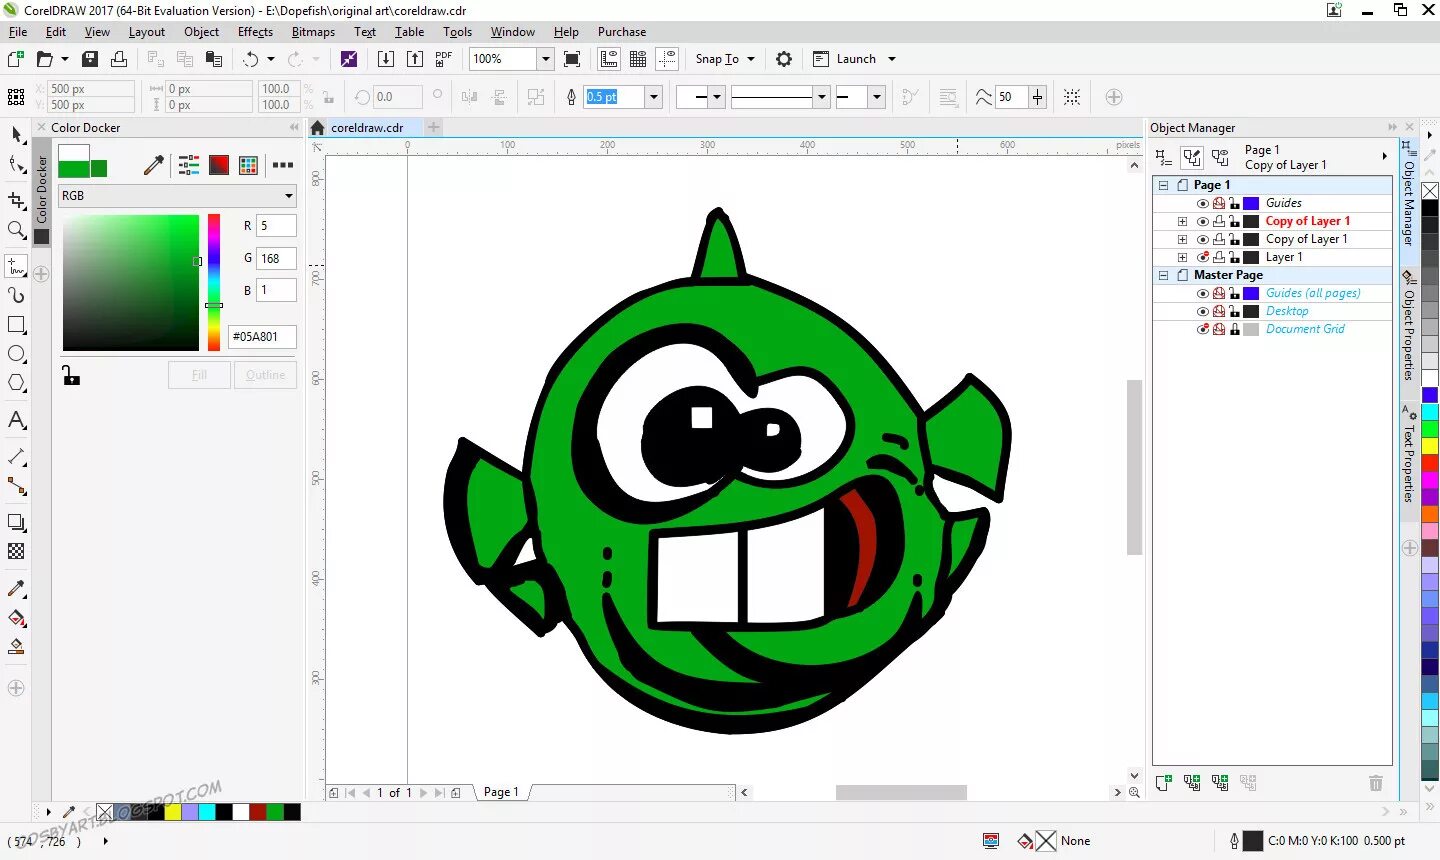Select the Zoom tool in toolbox
The height and width of the screenshot is (860, 1440).
[x=16, y=230]
